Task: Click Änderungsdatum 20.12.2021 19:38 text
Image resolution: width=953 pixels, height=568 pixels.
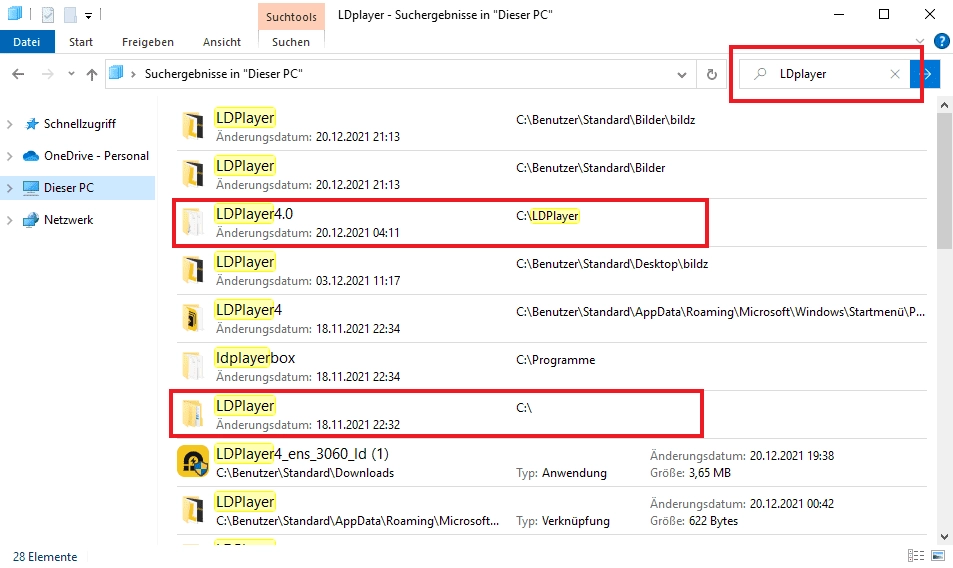Action: pos(741,456)
